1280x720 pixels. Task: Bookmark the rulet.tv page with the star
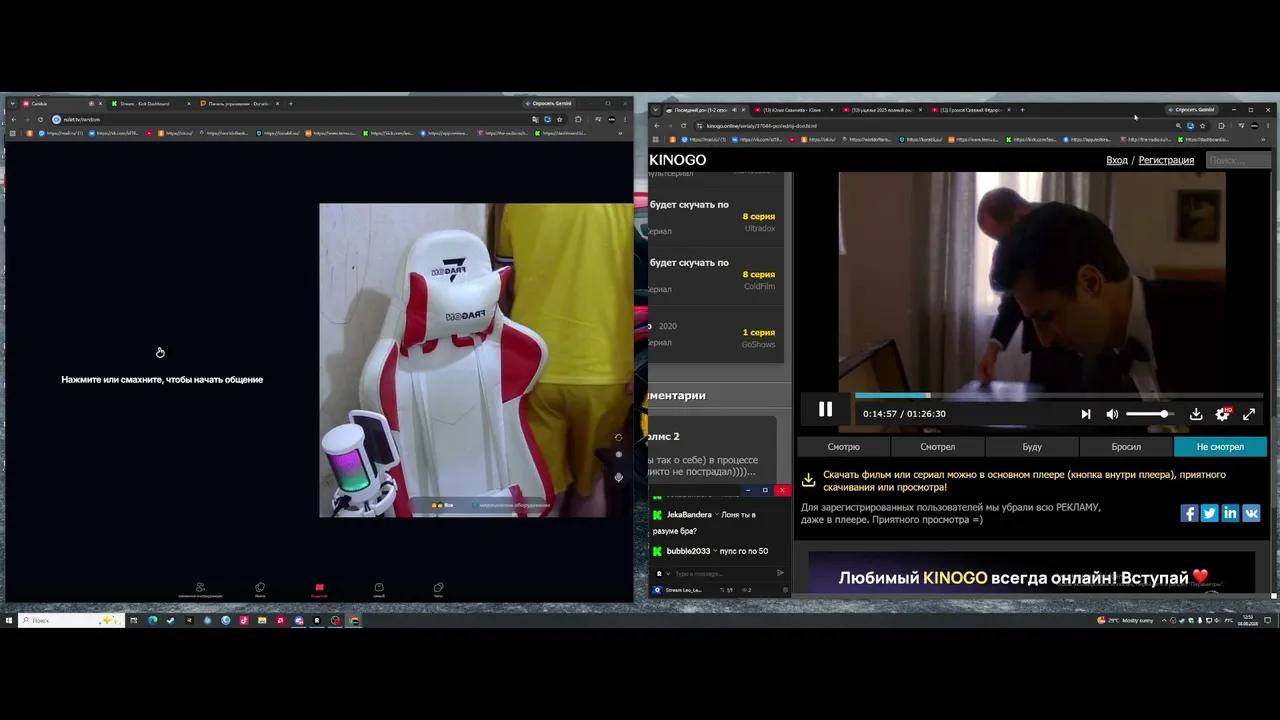pos(559,119)
